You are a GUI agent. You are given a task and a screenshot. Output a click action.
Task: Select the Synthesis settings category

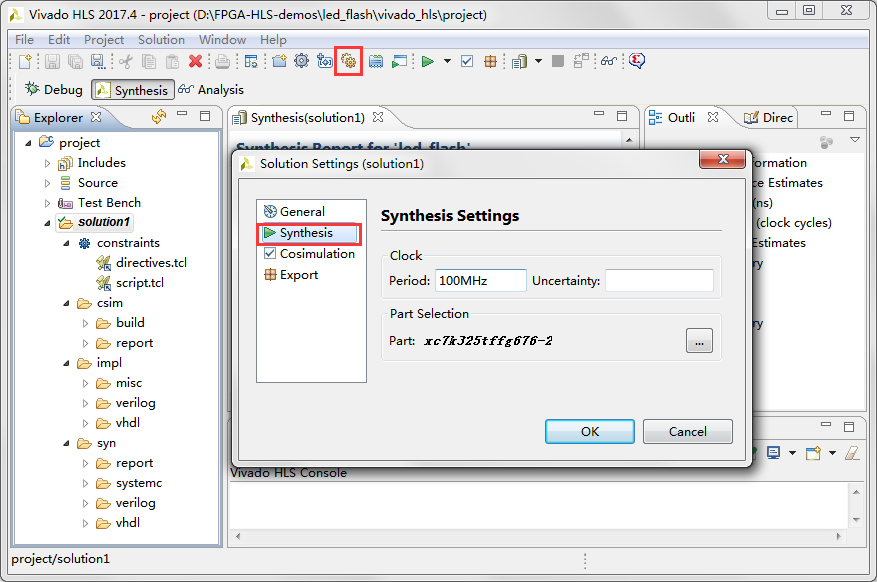pyautogui.click(x=306, y=233)
